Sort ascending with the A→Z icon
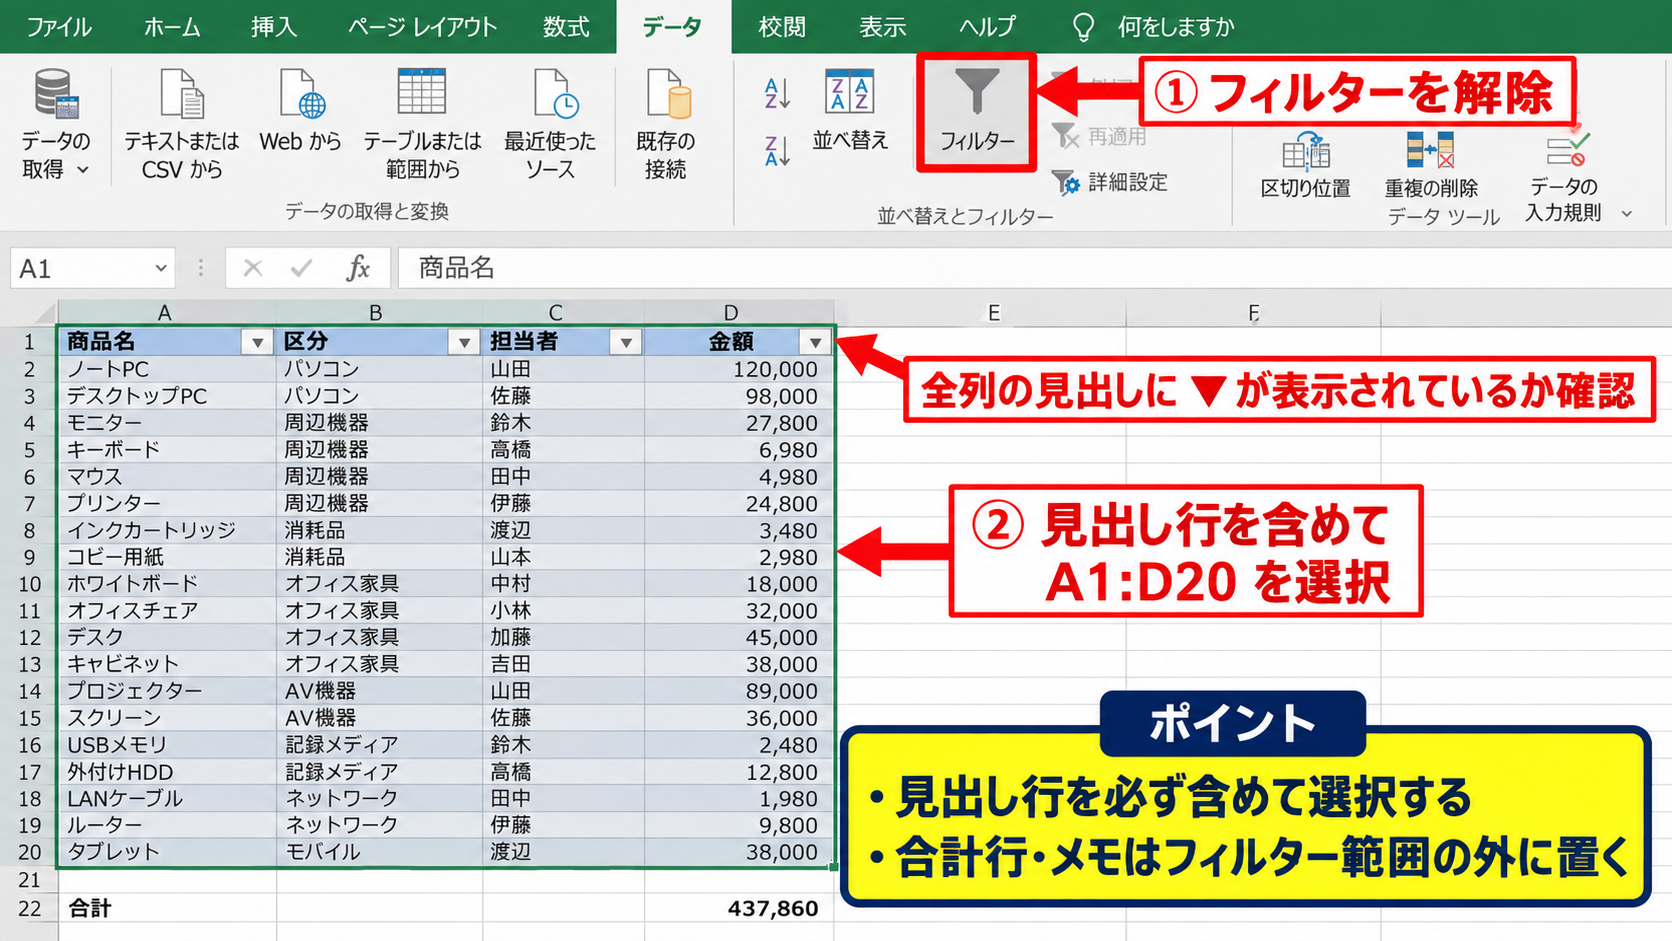The width and height of the screenshot is (1672, 941). [x=777, y=93]
